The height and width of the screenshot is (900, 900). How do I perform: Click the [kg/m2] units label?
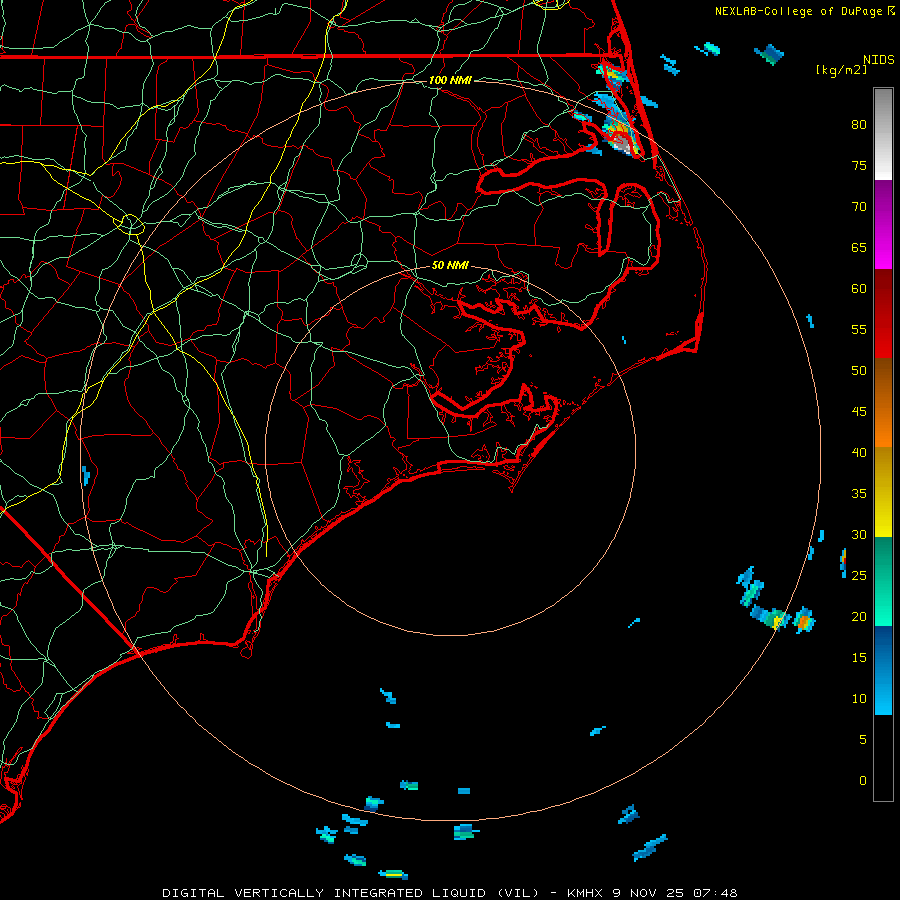pyautogui.click(x=841, y=70)
